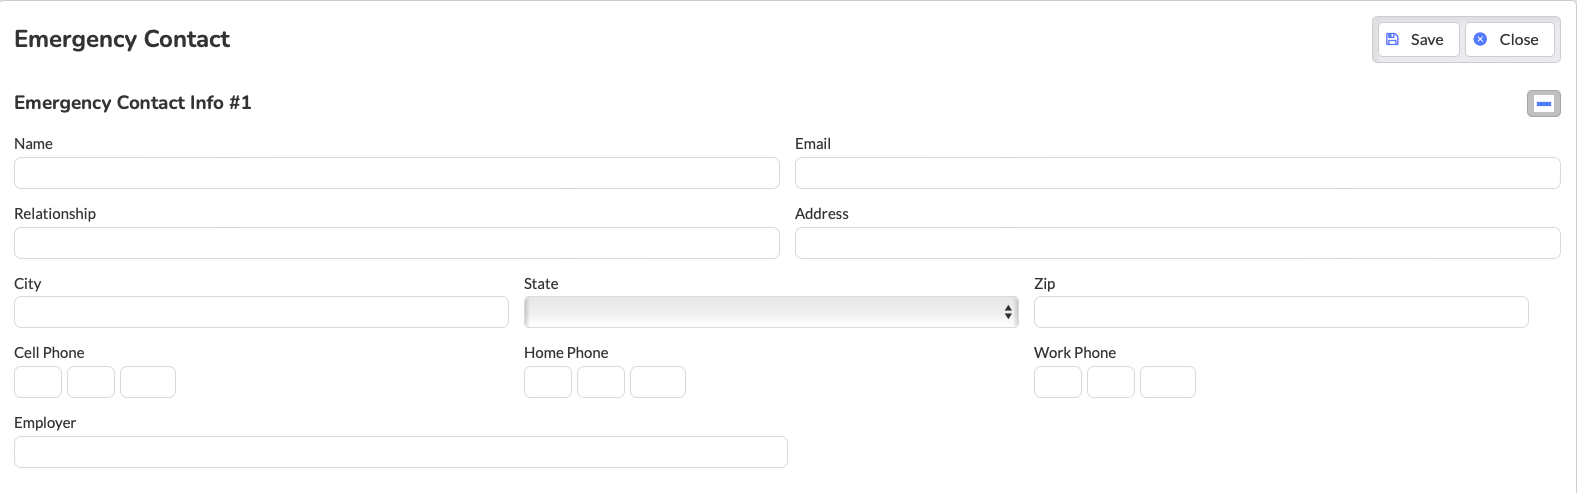Viewport: 1577px width, 493px height.
Task: Focus the Address input field
Action: pyautogui.click(x=1177, y=243)
